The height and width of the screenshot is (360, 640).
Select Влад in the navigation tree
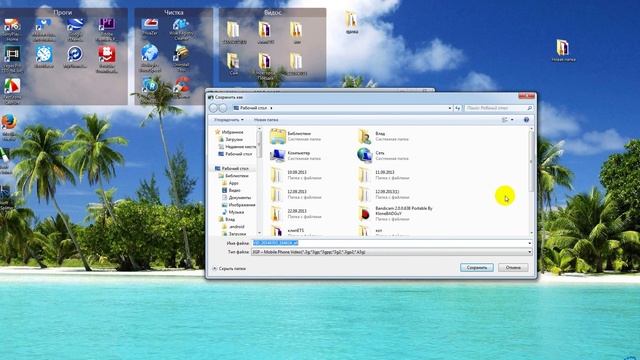pos(227,219)
